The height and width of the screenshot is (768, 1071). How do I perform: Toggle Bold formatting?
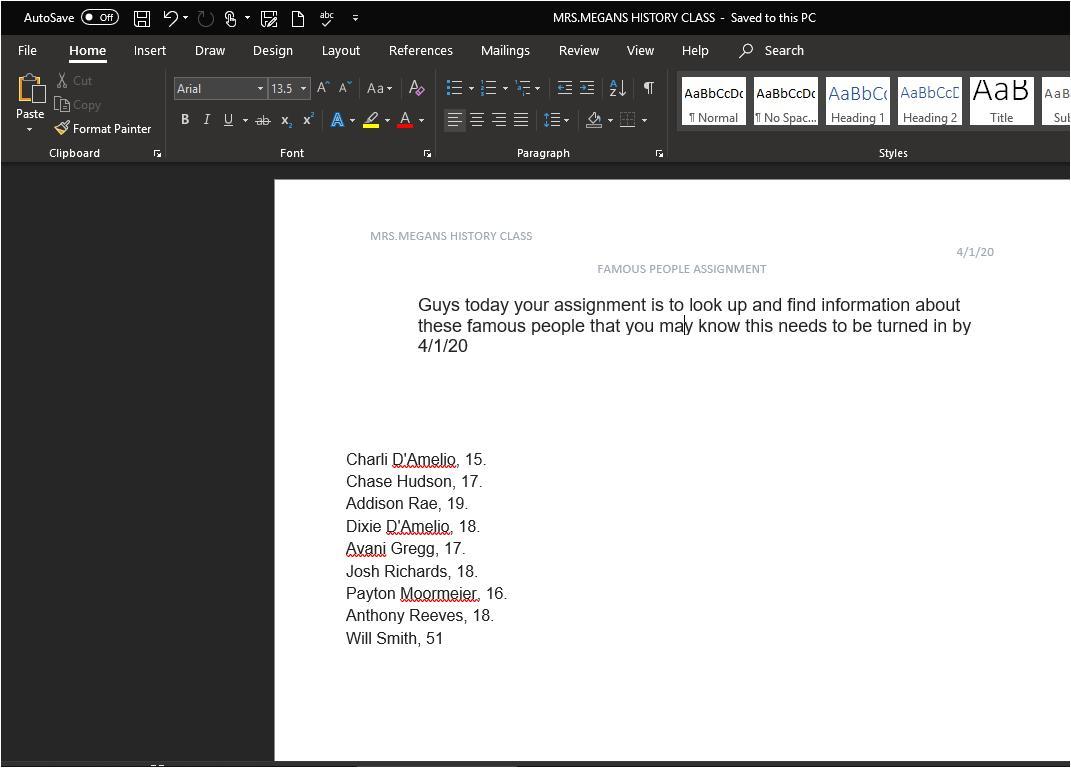(x=185, y=120)
